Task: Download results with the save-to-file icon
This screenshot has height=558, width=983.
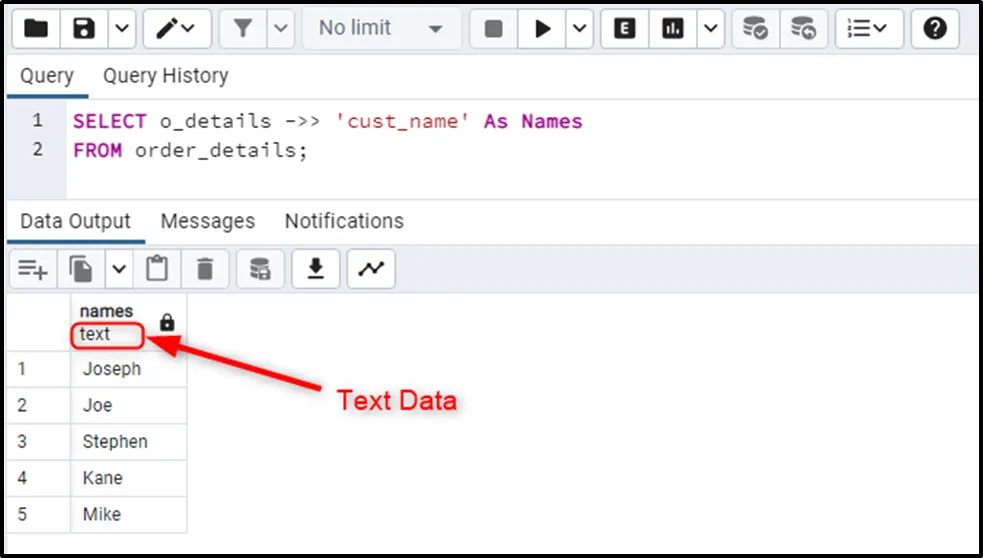Action: point(316,269)
